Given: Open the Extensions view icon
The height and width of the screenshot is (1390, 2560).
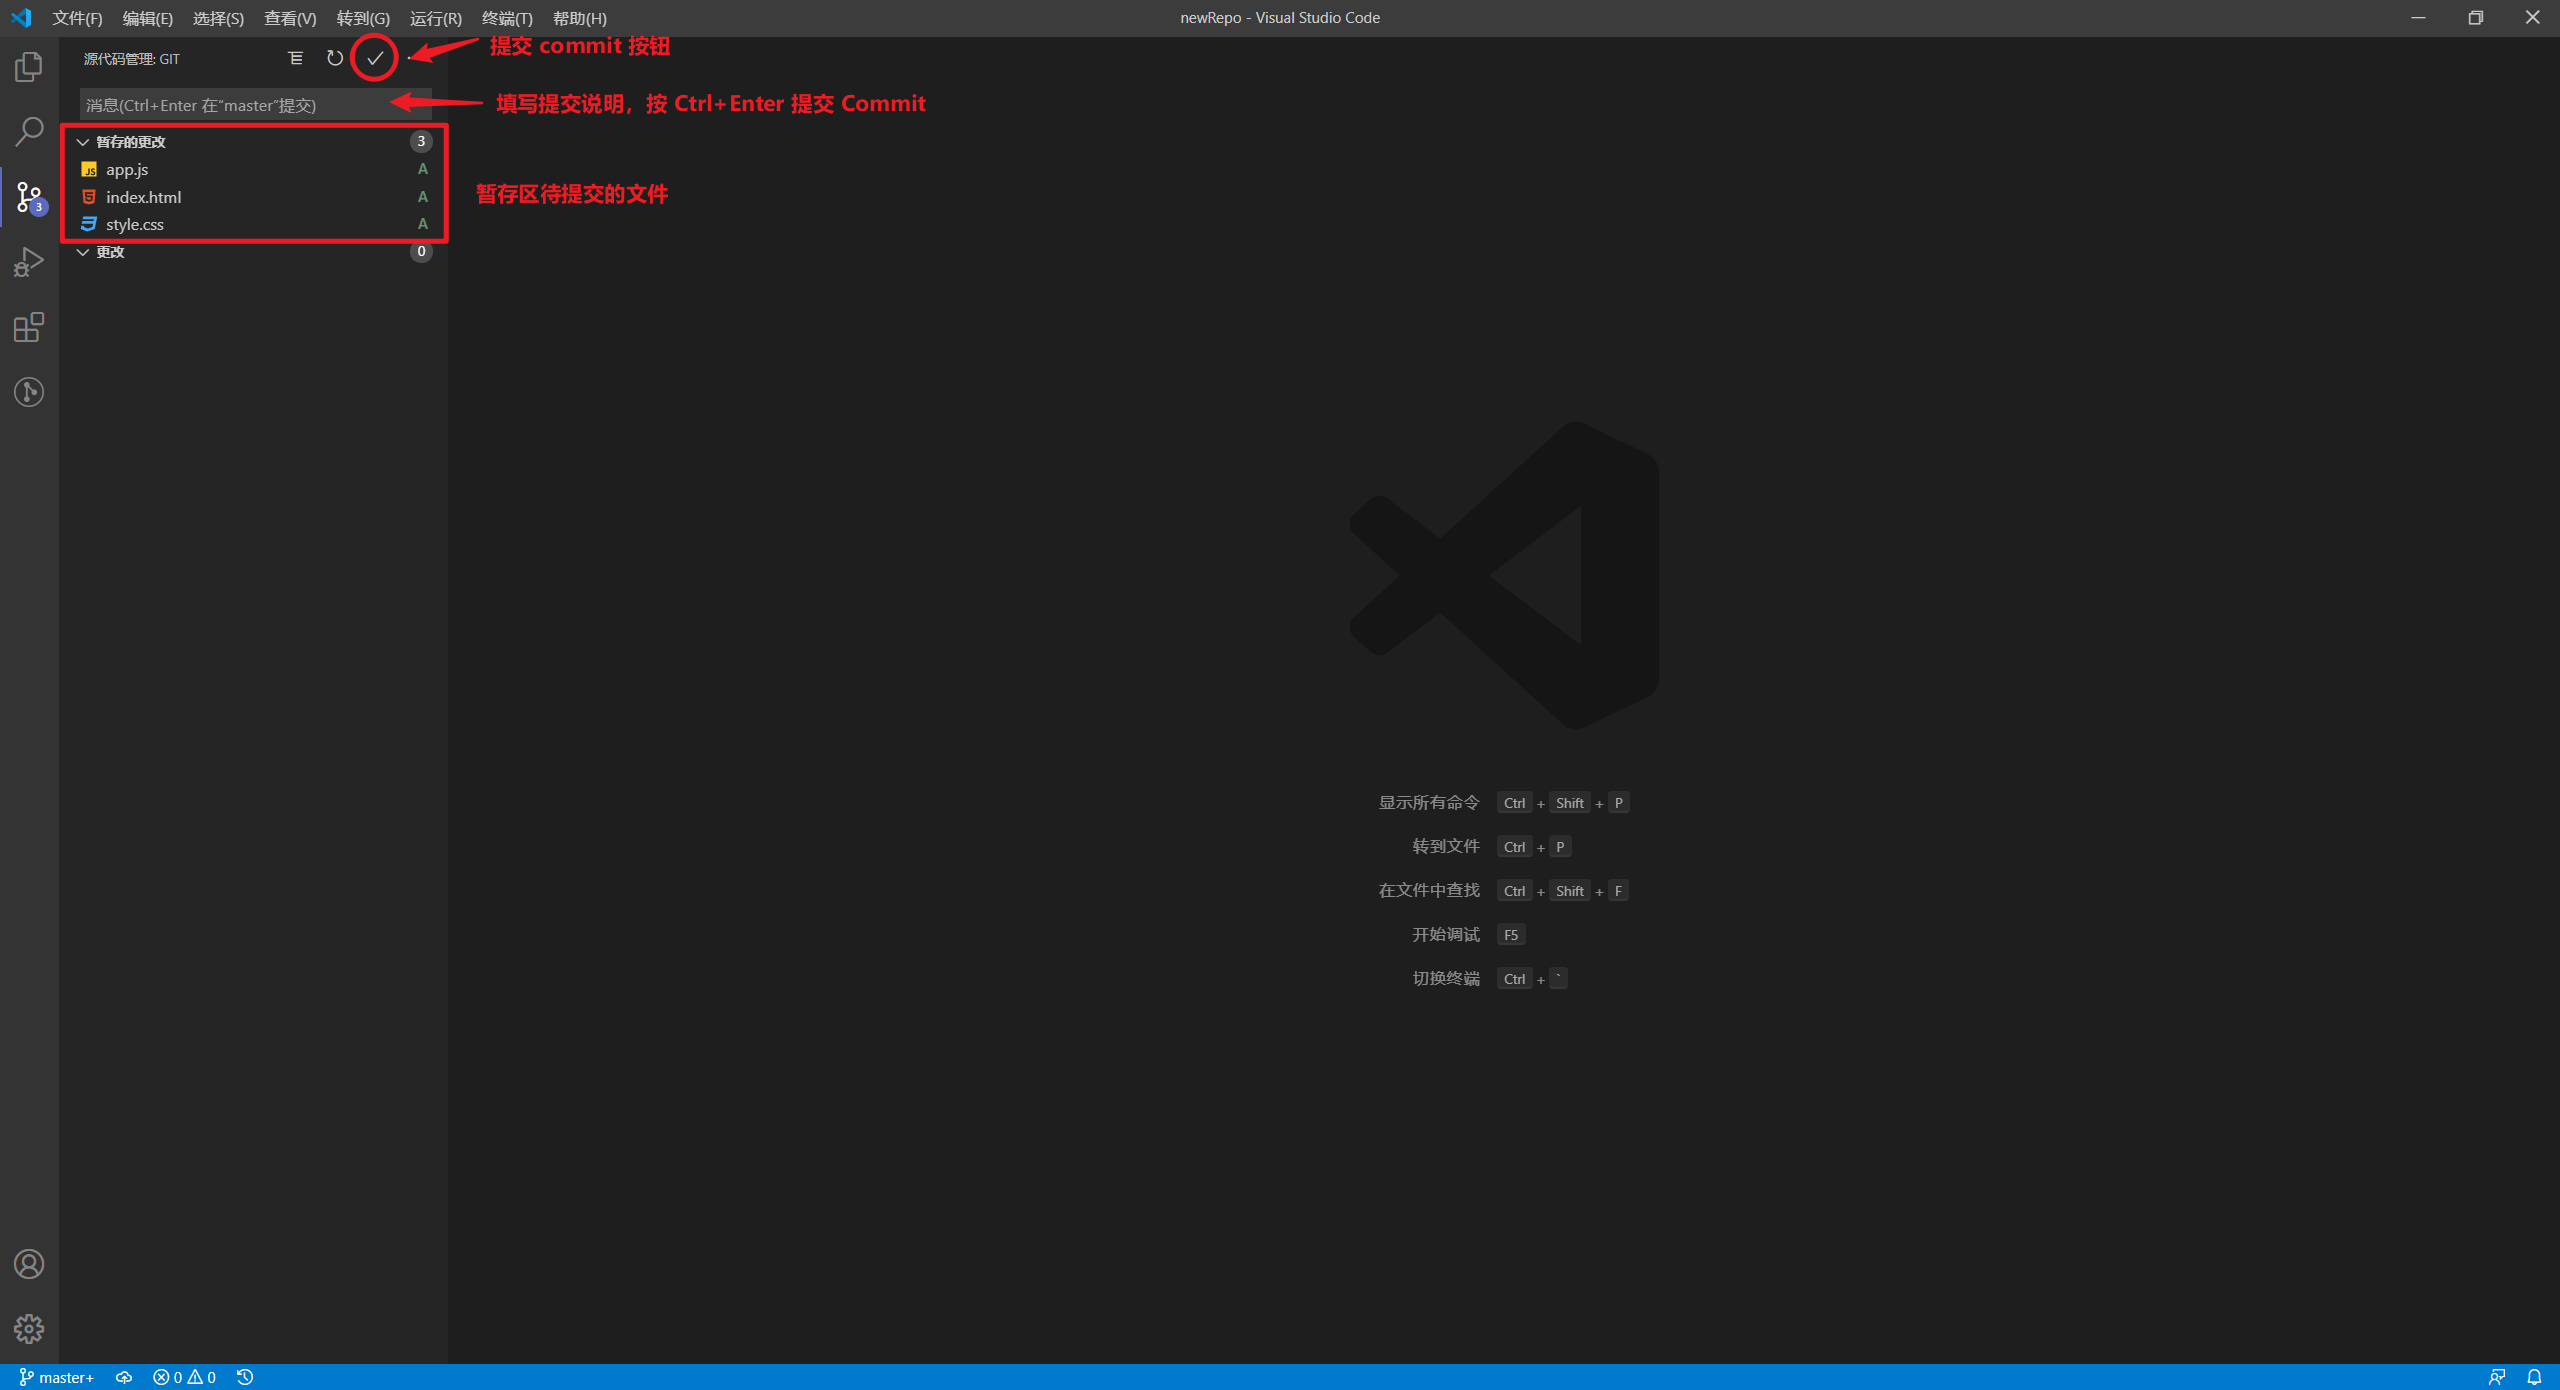Looking at the screenshot, I should [29, 327].
